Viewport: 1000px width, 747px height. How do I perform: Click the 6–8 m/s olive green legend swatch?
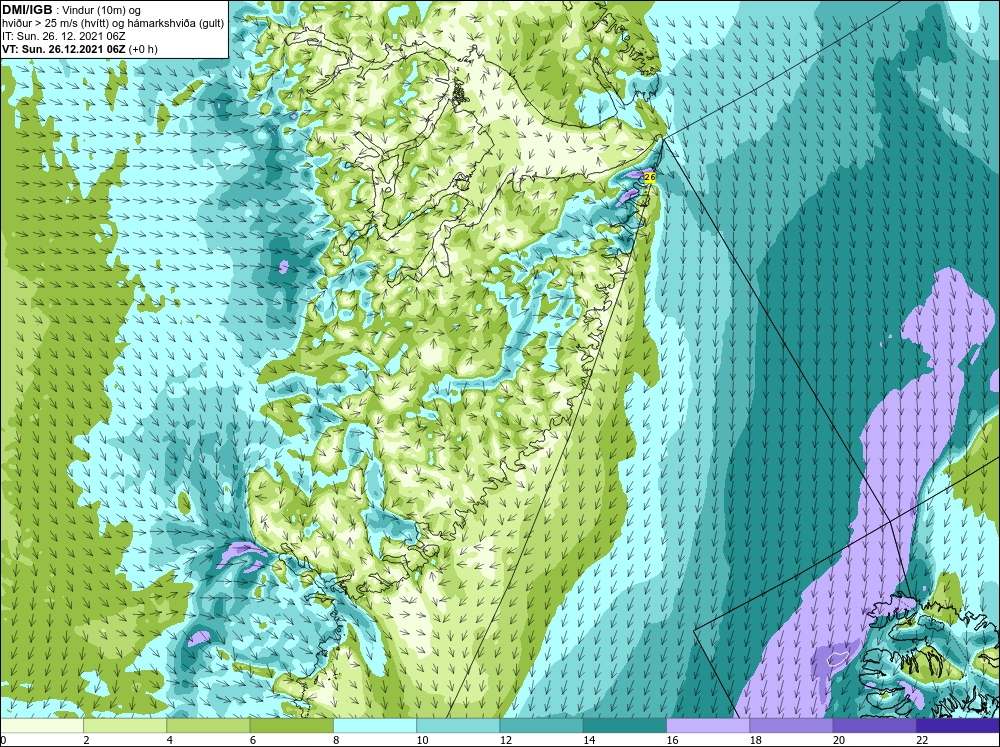click(291, 725)
